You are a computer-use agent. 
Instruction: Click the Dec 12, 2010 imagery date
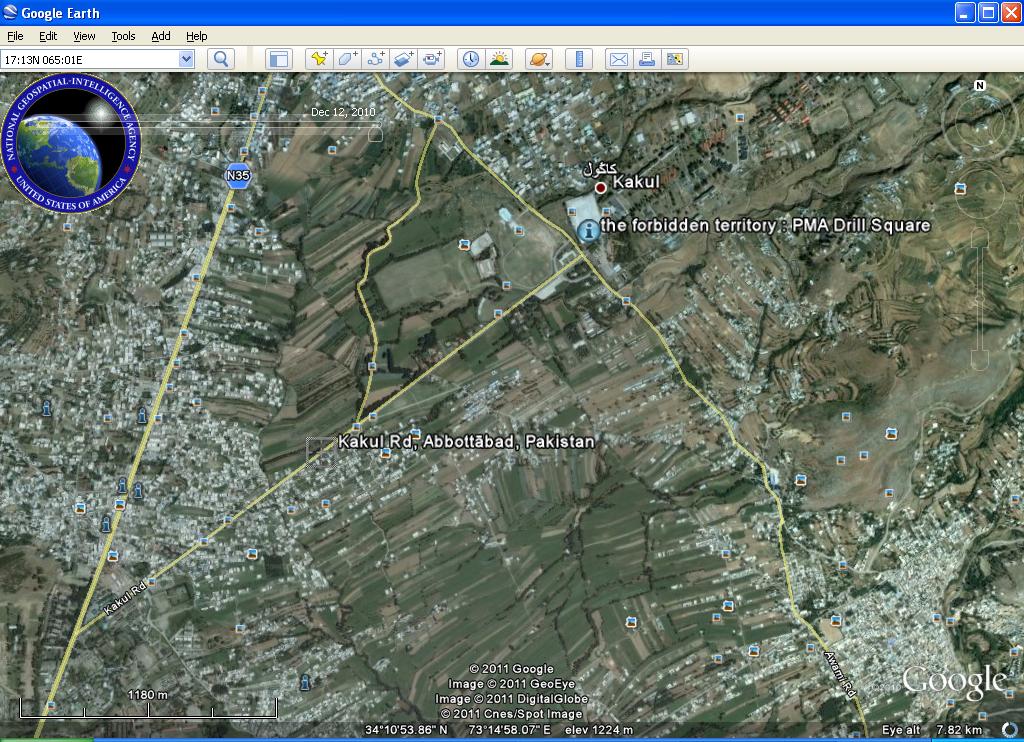click(343, 112)
